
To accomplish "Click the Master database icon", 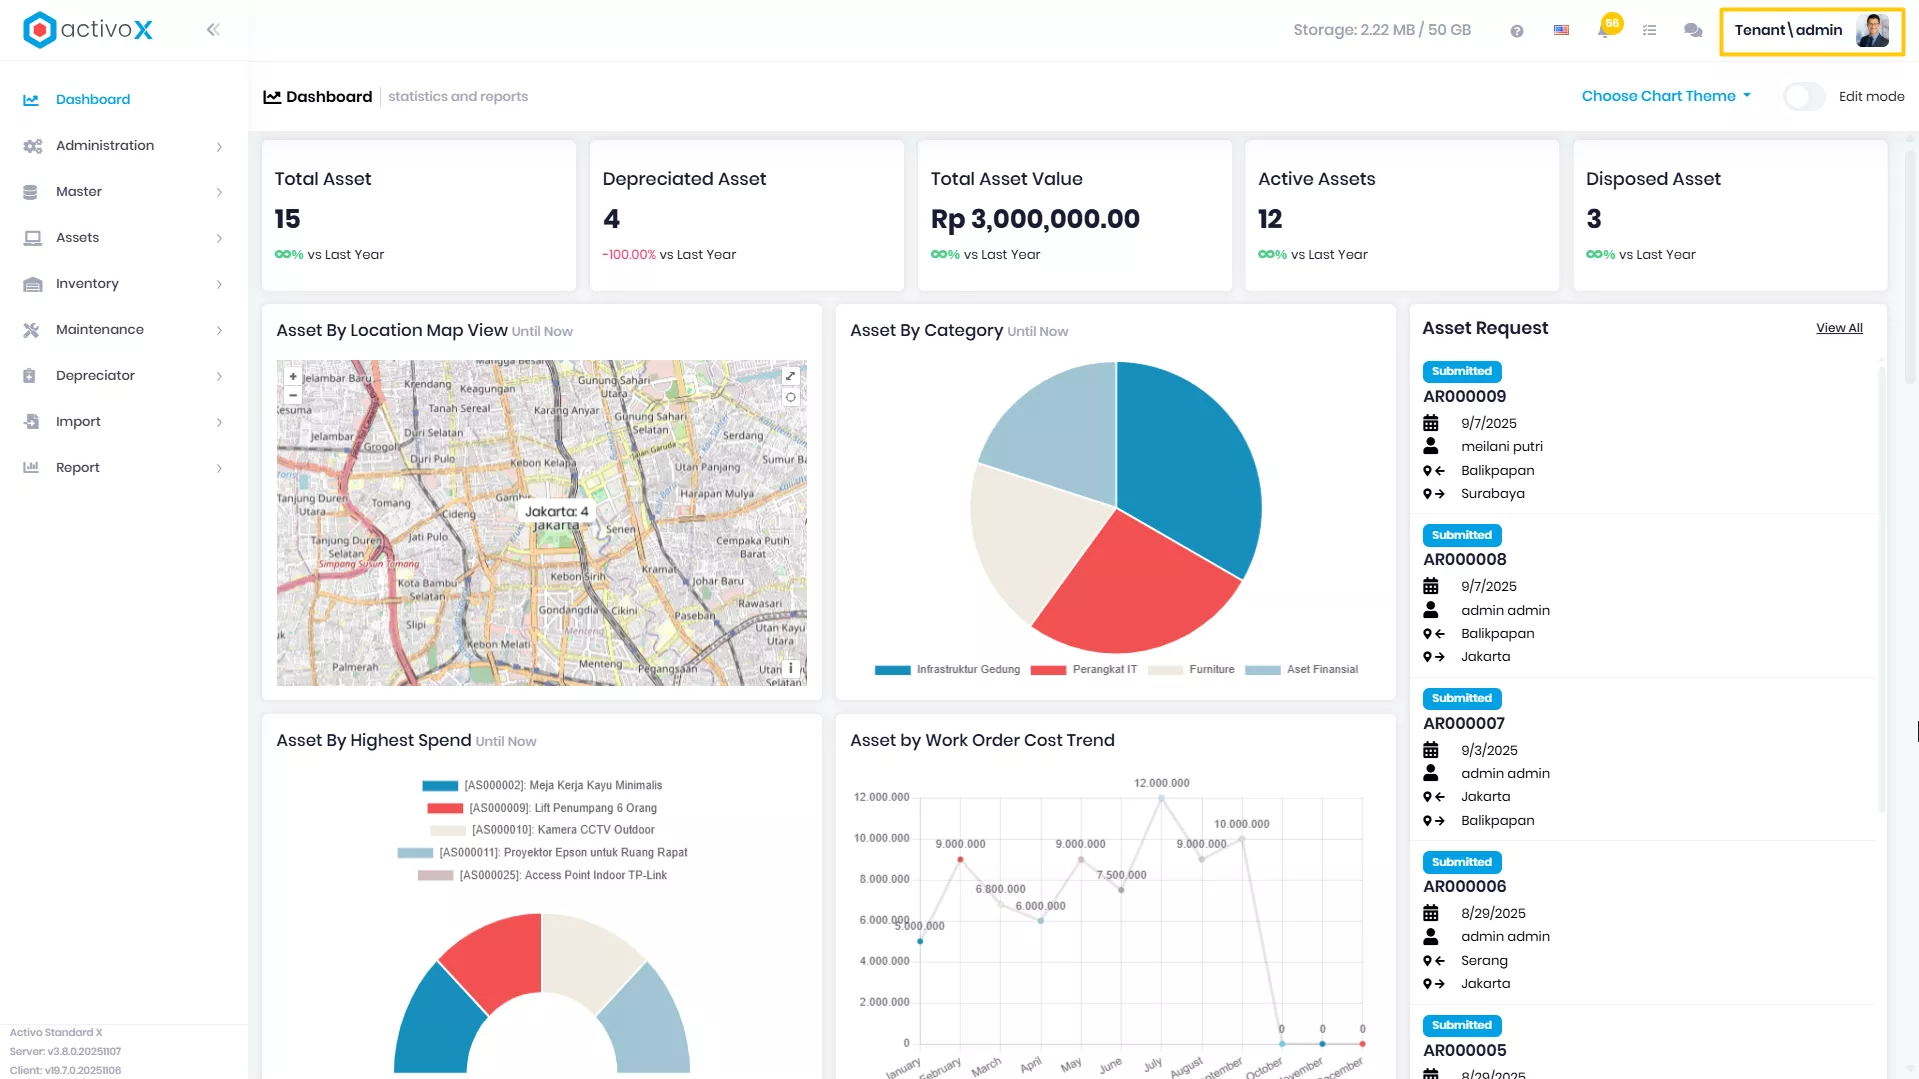I will click(31, 192).
